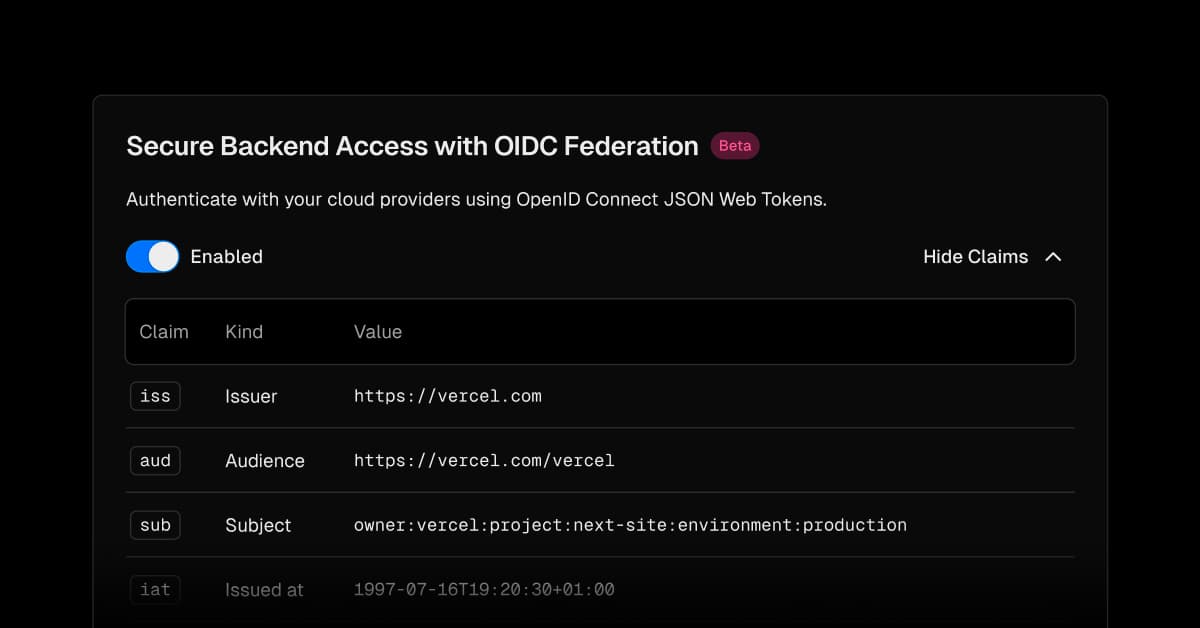Select the sub claim tag
The image size is (1200, 628).
click(x=155, y=525)
